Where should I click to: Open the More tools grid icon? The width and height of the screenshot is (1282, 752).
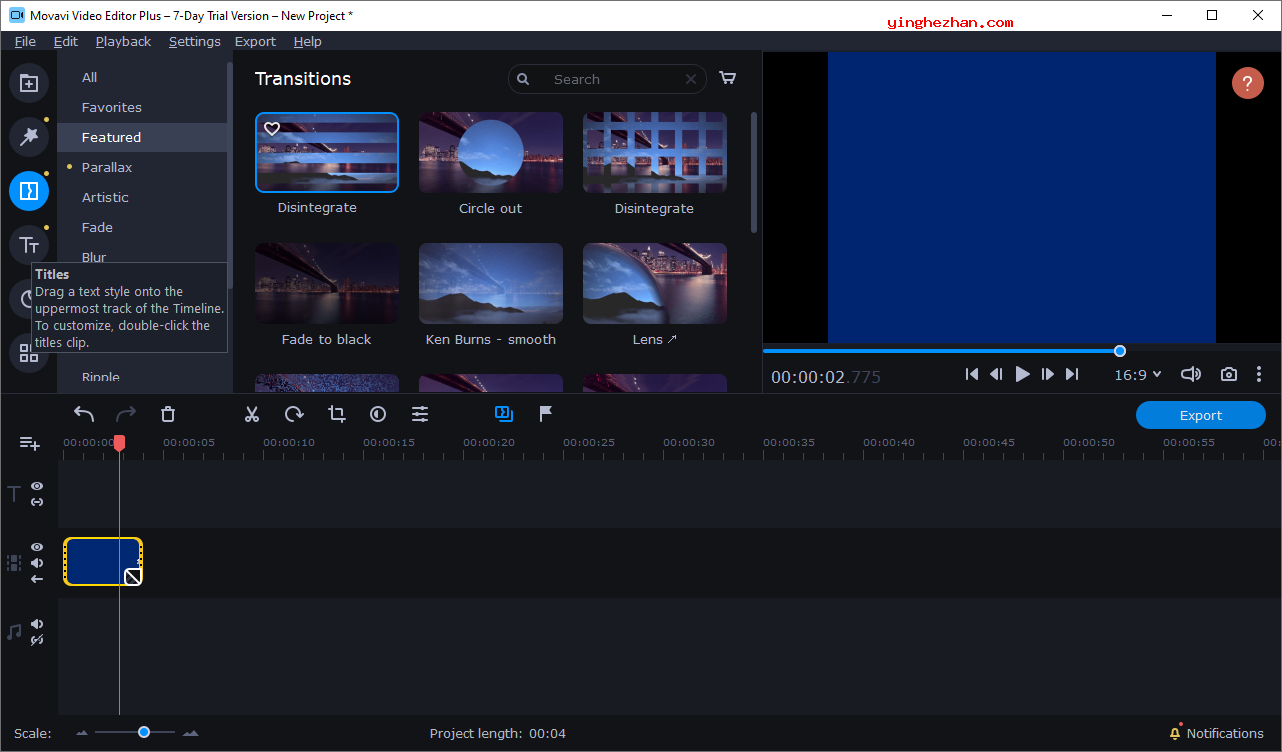pos(29,353)
